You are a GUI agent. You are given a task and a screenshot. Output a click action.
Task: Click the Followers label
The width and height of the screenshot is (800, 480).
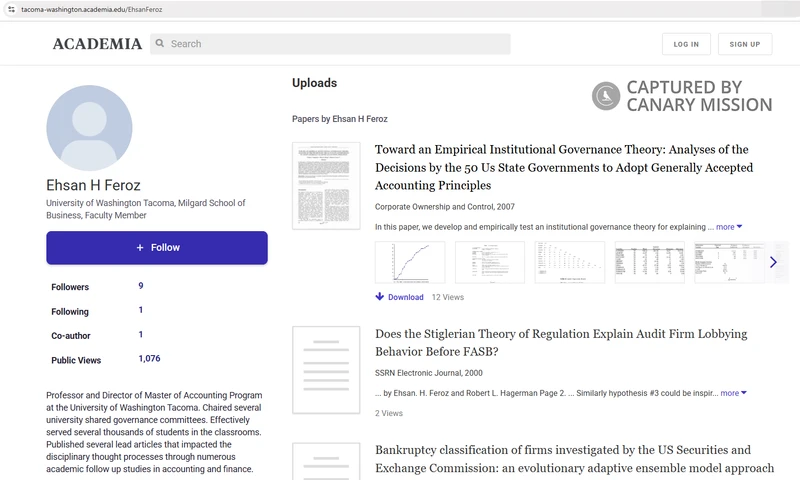[70, 287]
